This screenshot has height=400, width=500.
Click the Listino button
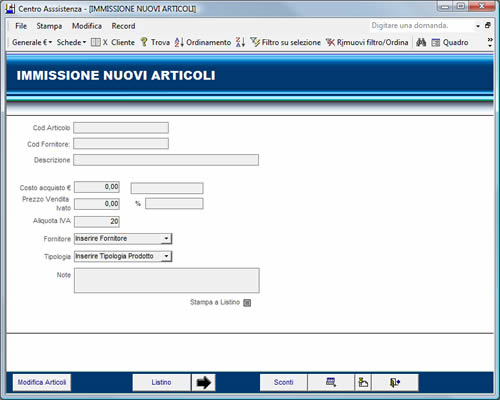tap(162, 382)
